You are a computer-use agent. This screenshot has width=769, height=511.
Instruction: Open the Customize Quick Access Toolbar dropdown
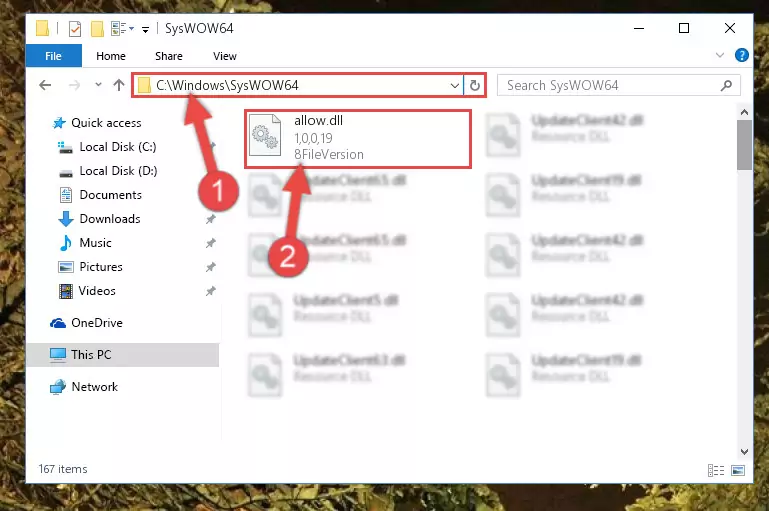pos(145,30)
